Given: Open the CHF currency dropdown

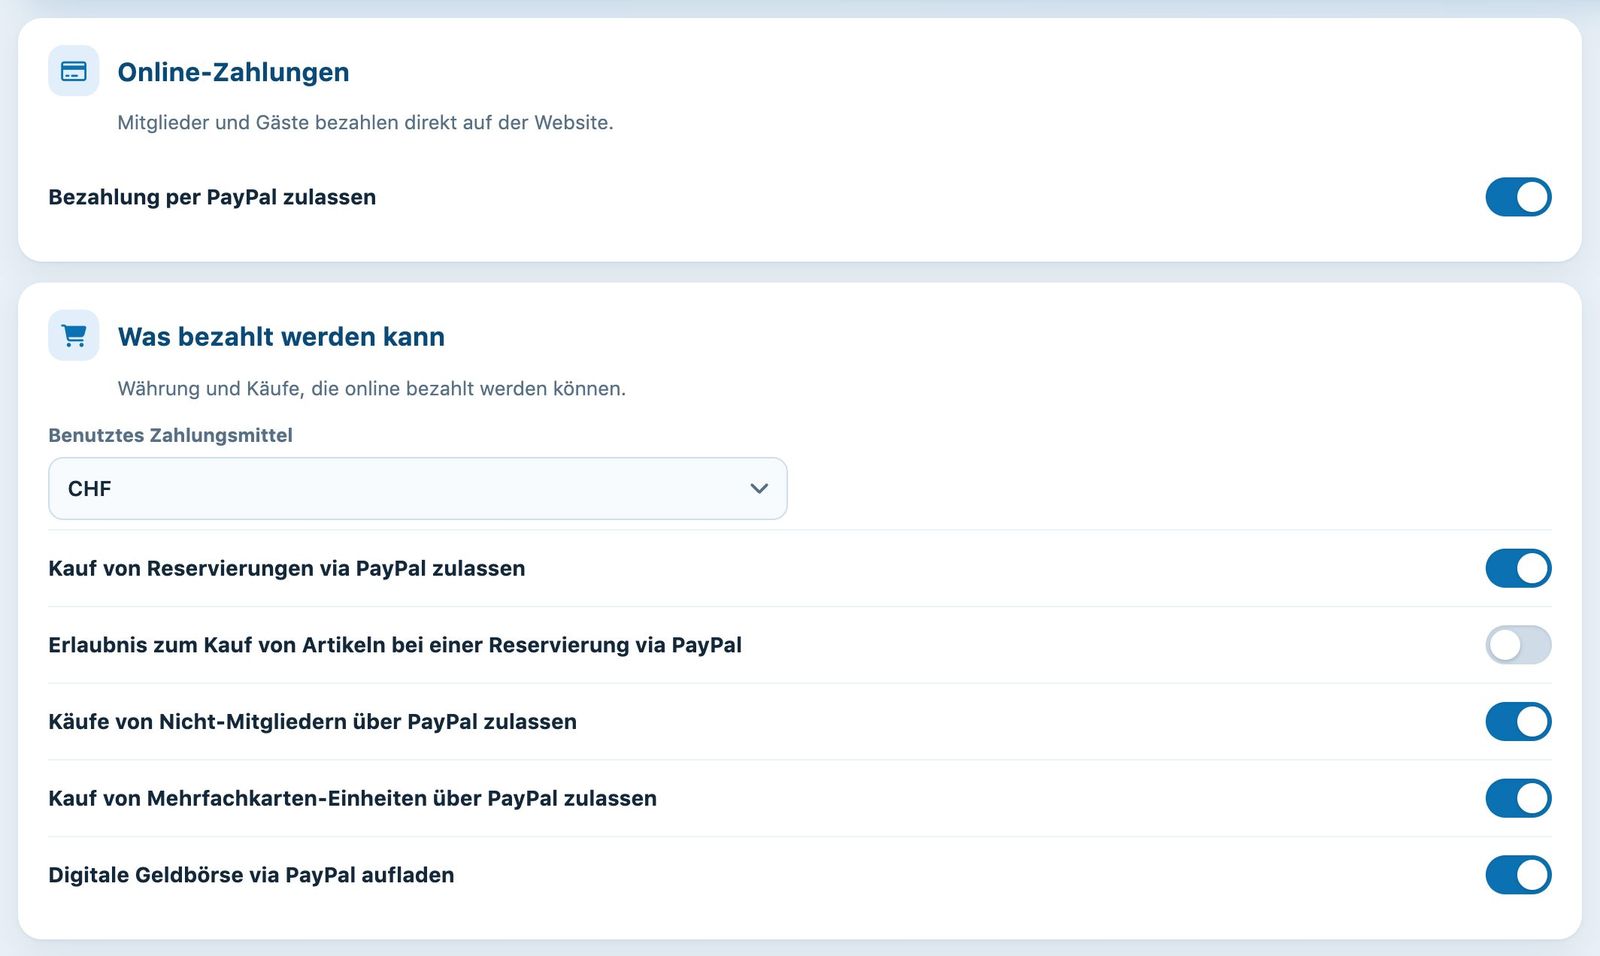Looking at the screenshot, I should click(x=418, y=488).
